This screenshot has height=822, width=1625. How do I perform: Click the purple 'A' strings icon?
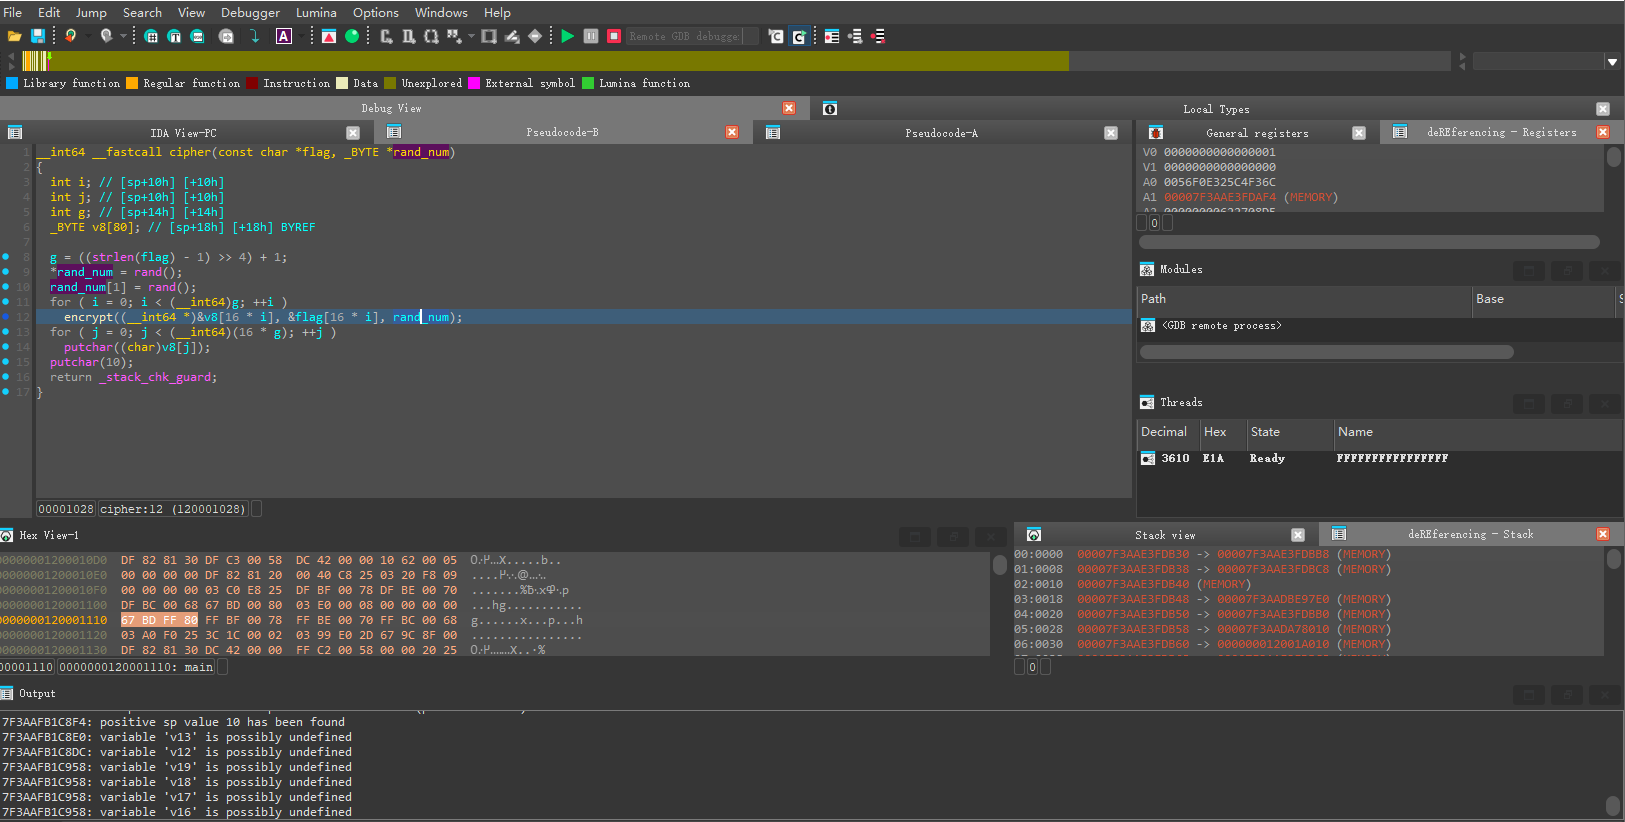[x=284, y=36]
